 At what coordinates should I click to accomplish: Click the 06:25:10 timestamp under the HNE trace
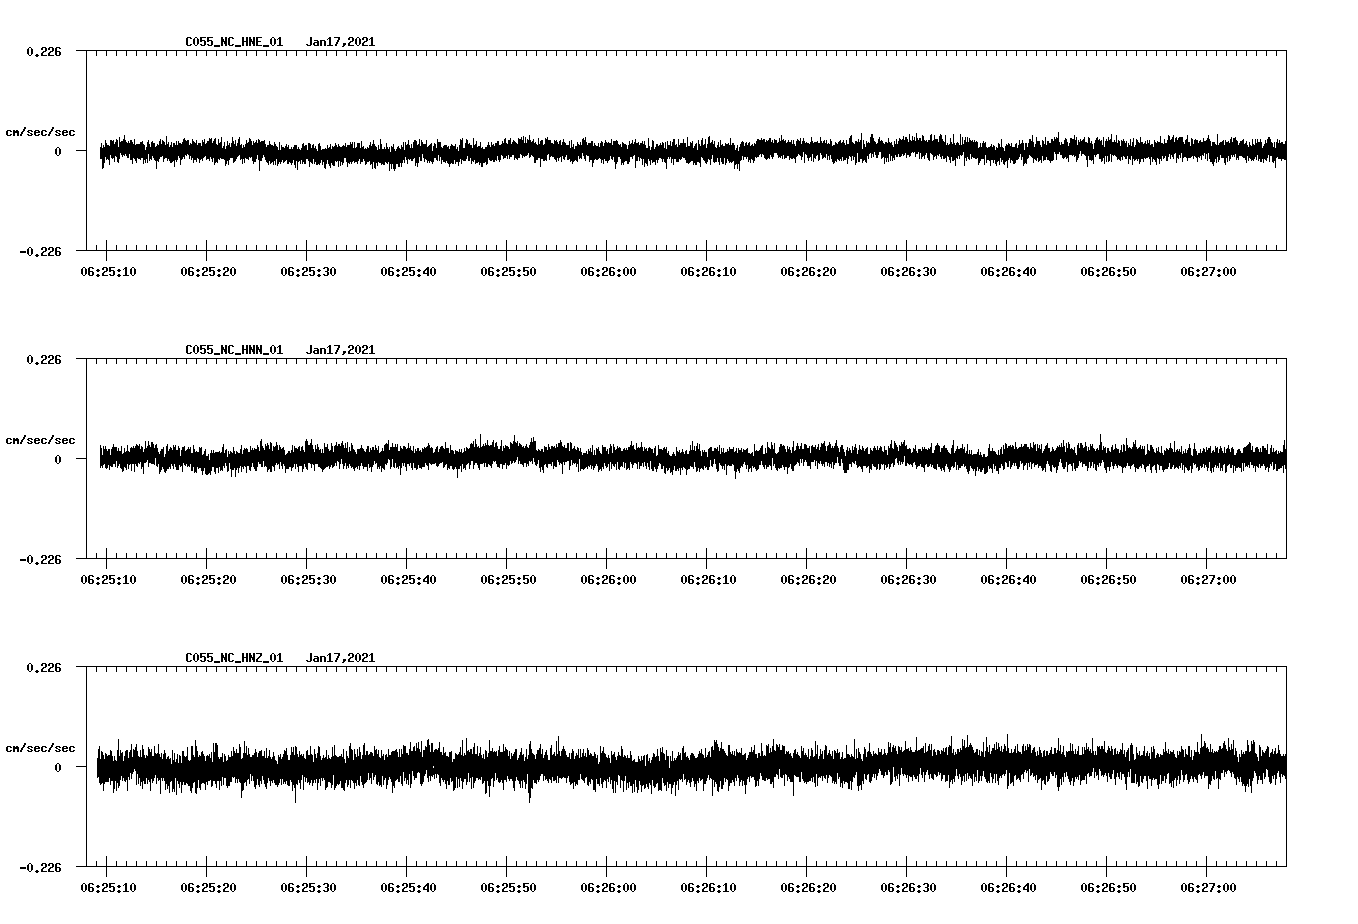(108, 269)
